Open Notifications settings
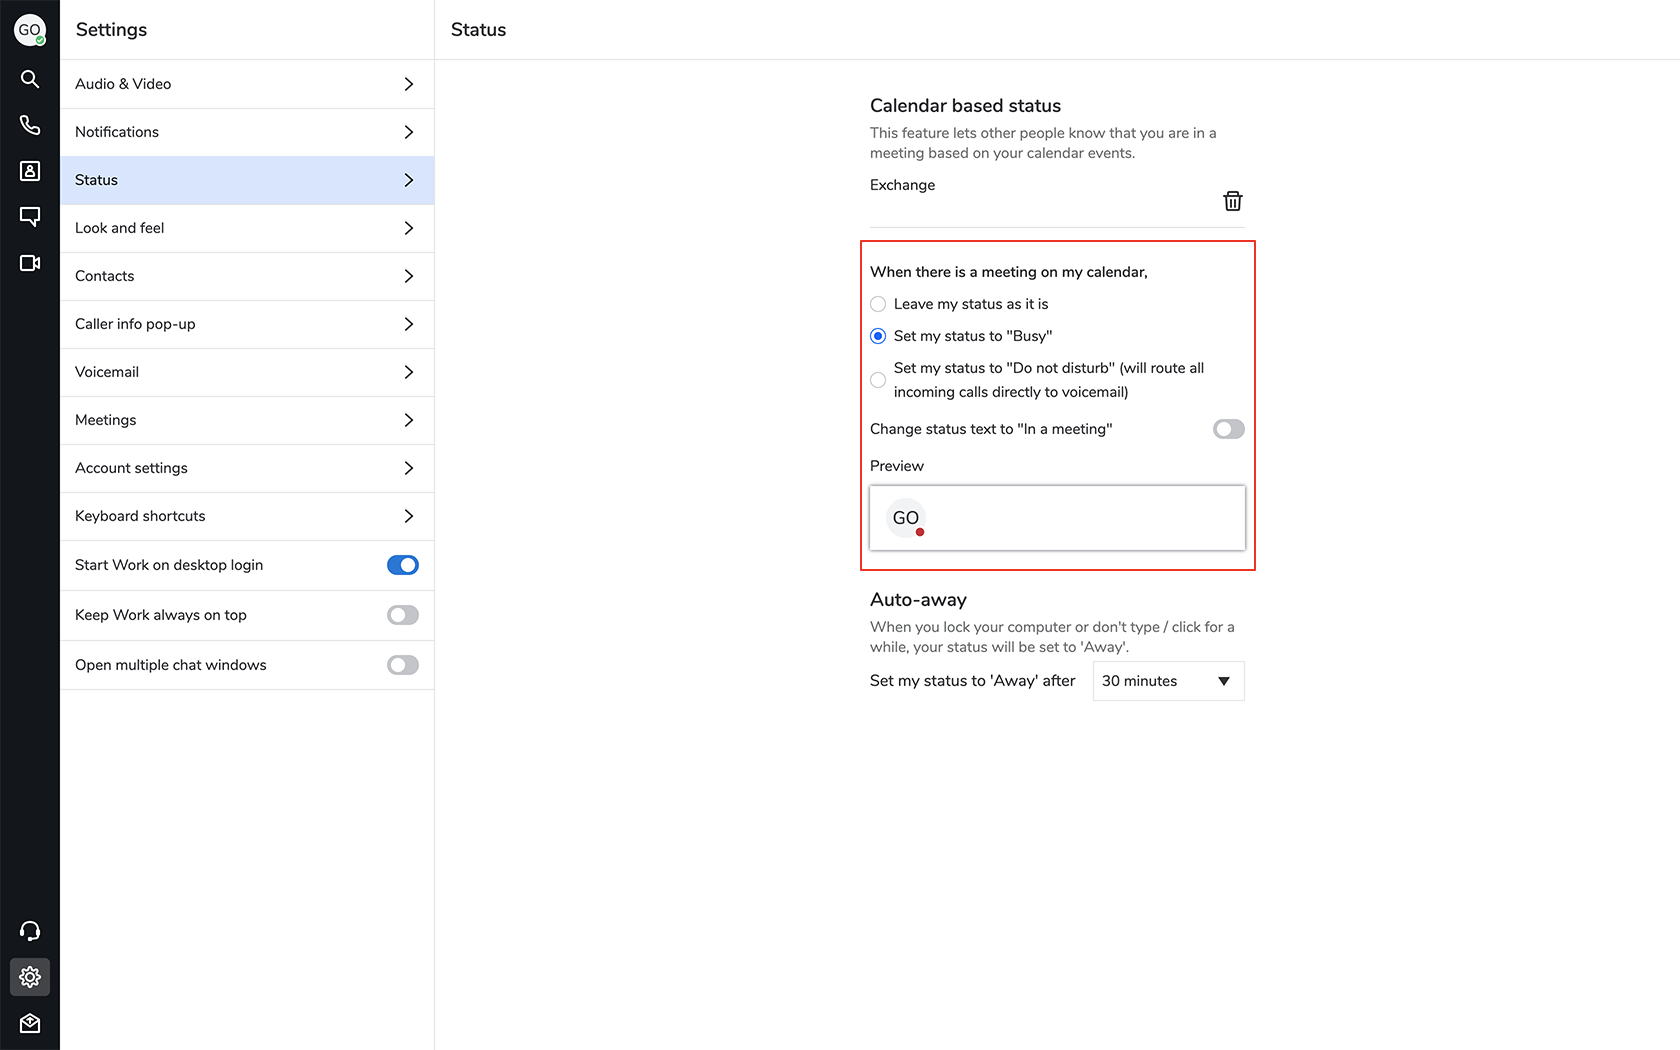The height and width of the screenshot is (1050, 1680). pyautogui.click(x=245, y=132)
